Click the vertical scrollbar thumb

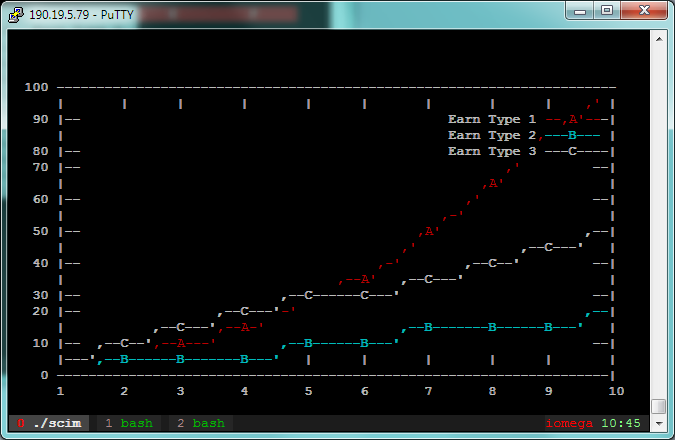coord(659,406)
